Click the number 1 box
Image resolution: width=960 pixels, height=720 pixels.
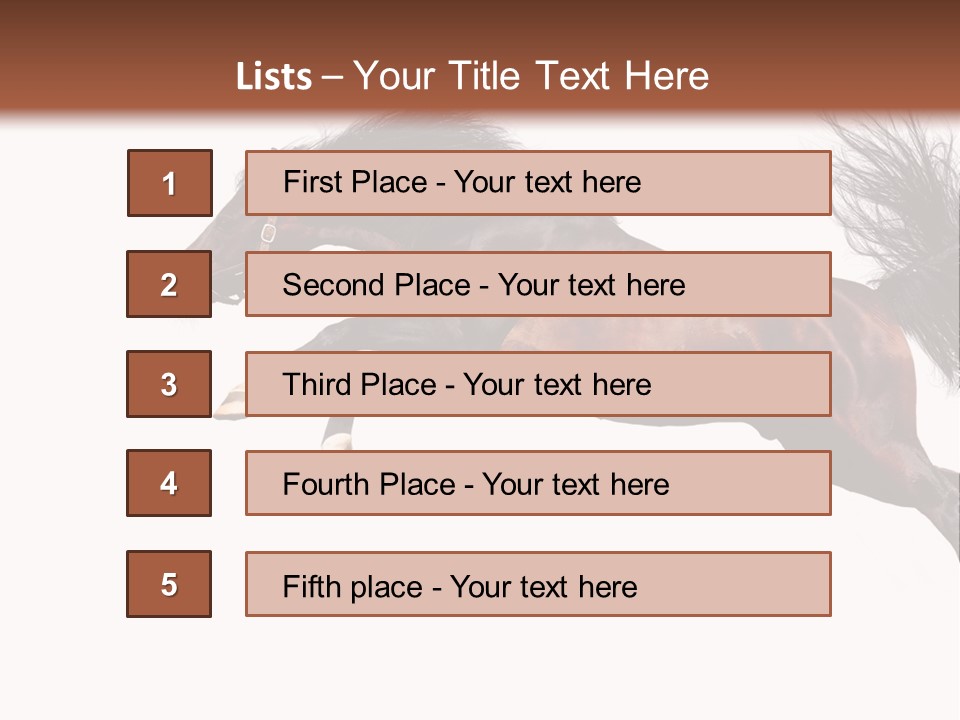coord(170,183)
